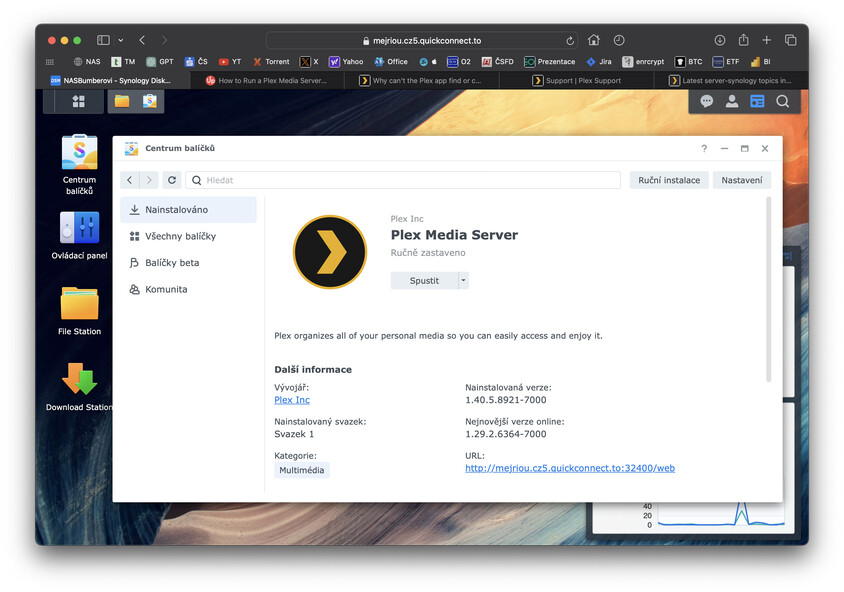Open the enrcrypt bookmark

pos(643,62)
